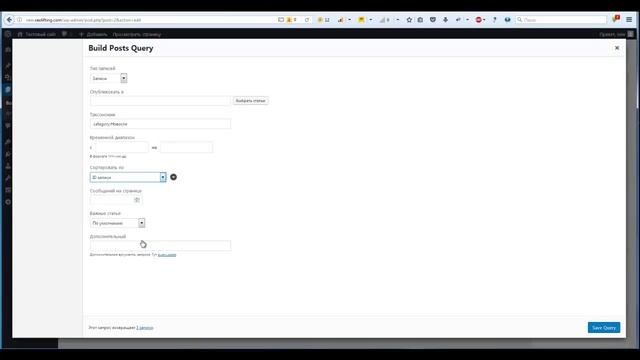Click the user greeting in admin bar
The height and width of the screenshot is (360, 640).
616,34
